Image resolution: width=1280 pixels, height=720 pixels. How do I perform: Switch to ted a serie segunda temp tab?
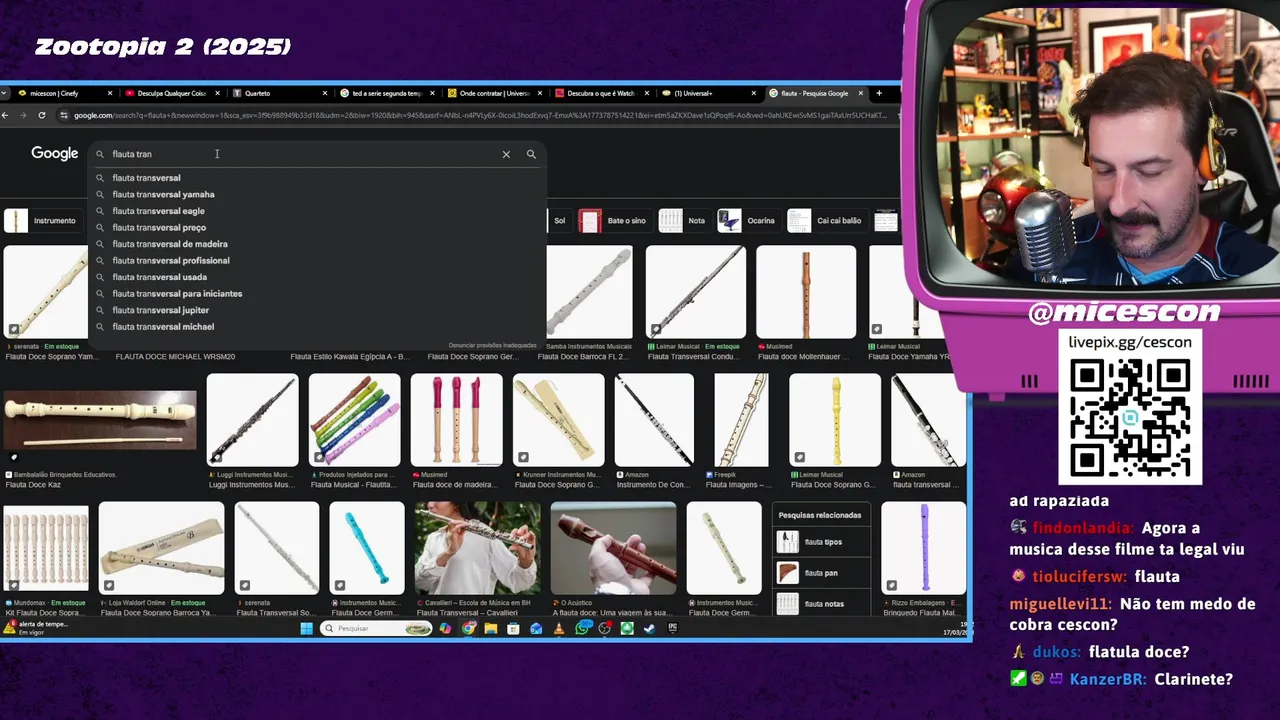click(x=386, y=93)
